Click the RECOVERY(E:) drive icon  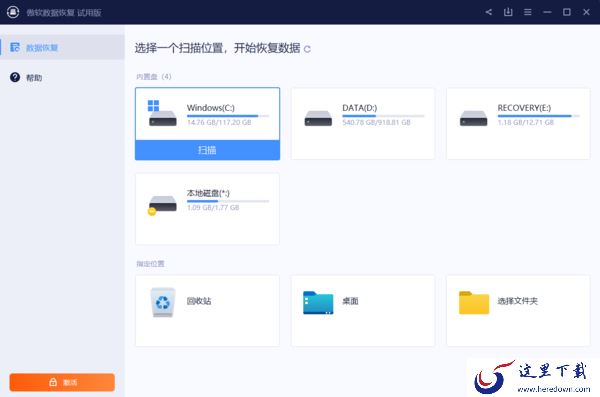pos(473,118)
